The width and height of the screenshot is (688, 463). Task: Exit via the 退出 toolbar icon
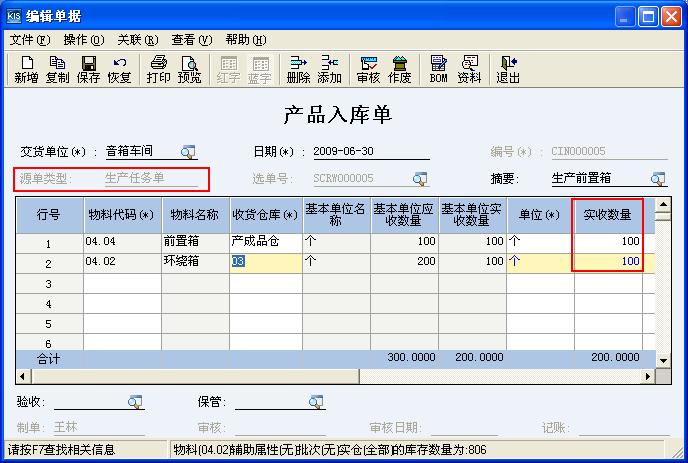[x=508, y=69]
